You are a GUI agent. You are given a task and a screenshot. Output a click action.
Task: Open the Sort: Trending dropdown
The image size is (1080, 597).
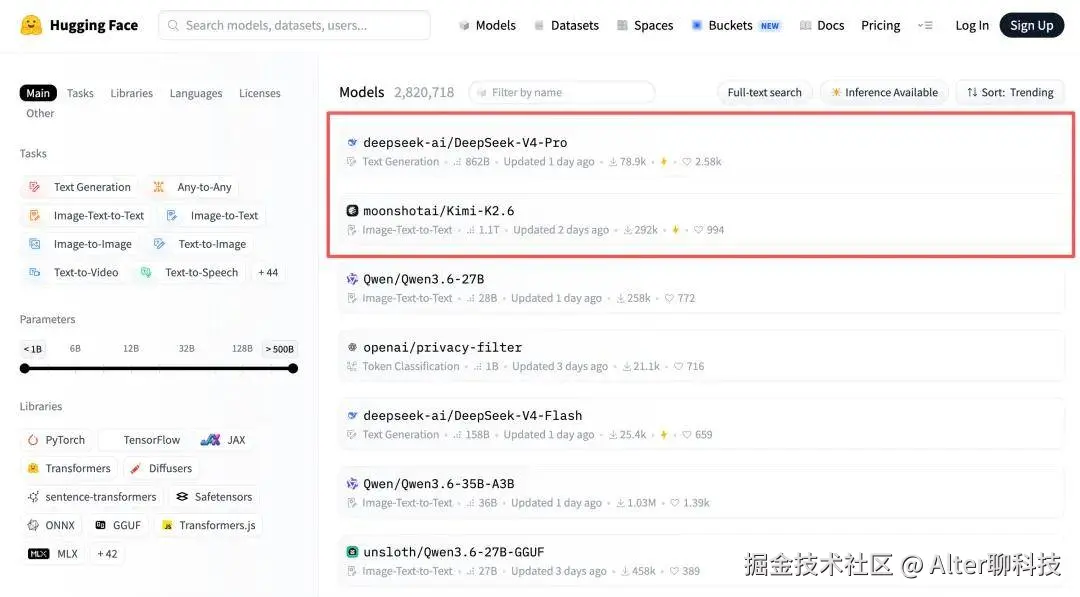coord(1010,91)
